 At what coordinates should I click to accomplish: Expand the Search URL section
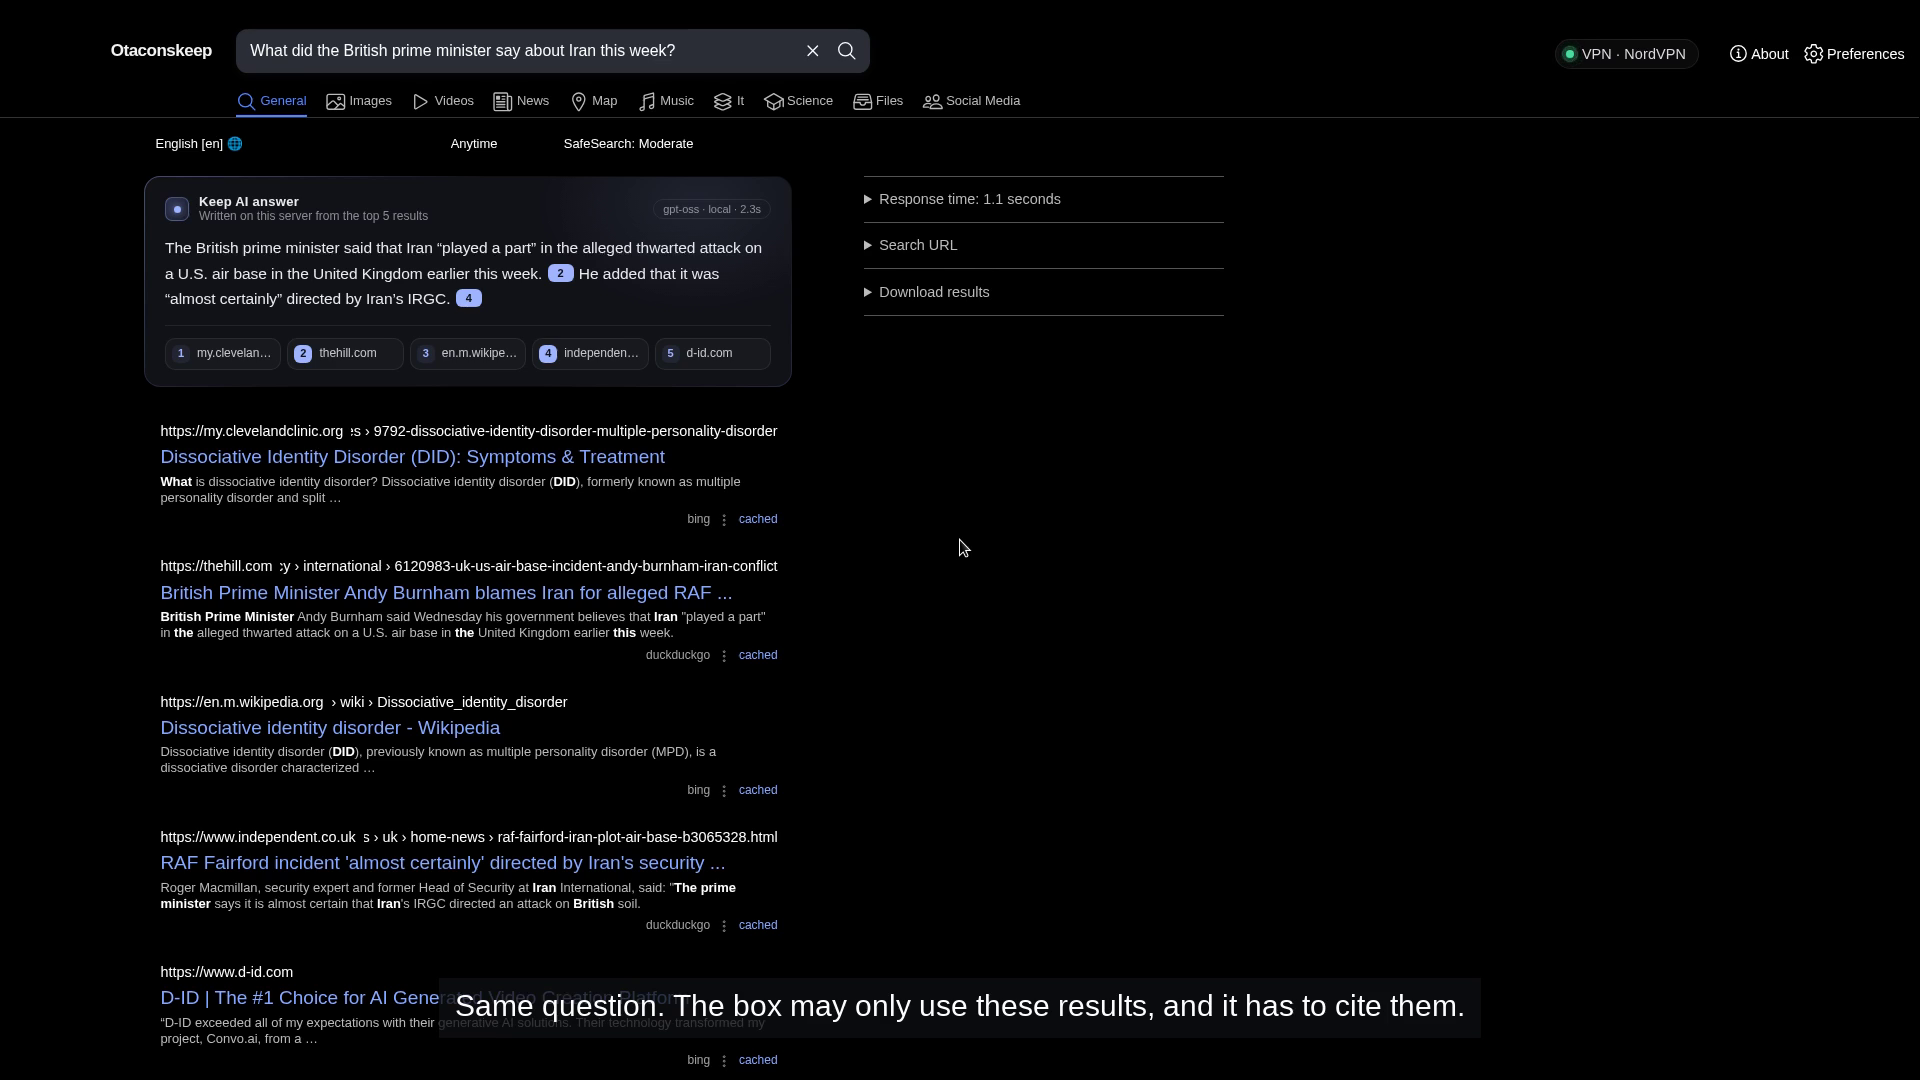click(1043, 245)
